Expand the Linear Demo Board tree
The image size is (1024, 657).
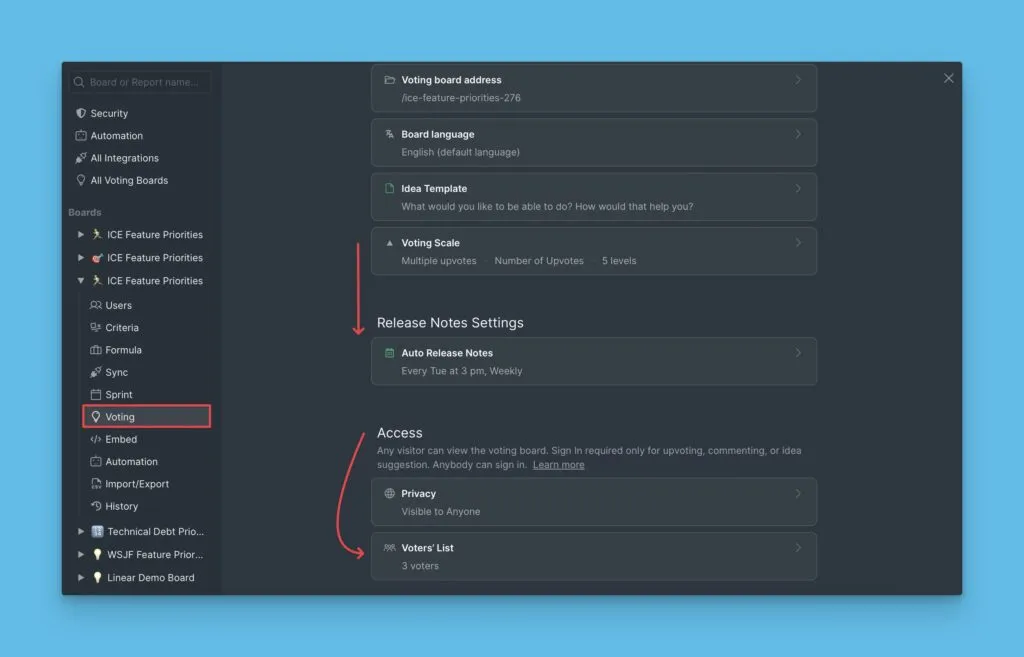81,578
